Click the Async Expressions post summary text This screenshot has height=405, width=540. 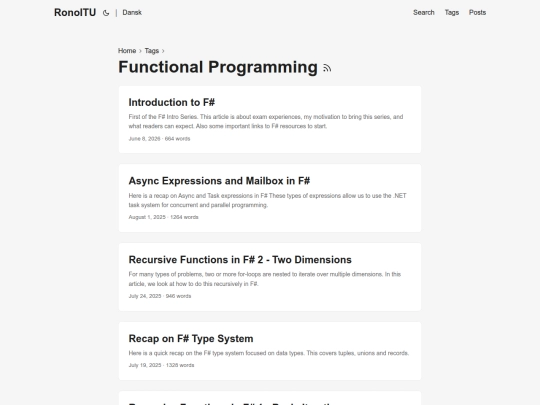pyautogui.click(x=268, y=200)
